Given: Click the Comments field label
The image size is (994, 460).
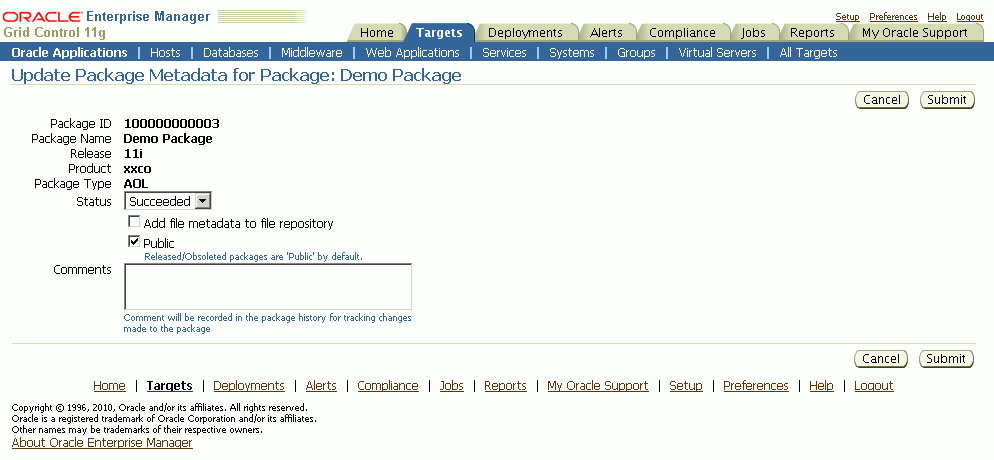Looking at the screenshot, I should (x=82, y=270).
